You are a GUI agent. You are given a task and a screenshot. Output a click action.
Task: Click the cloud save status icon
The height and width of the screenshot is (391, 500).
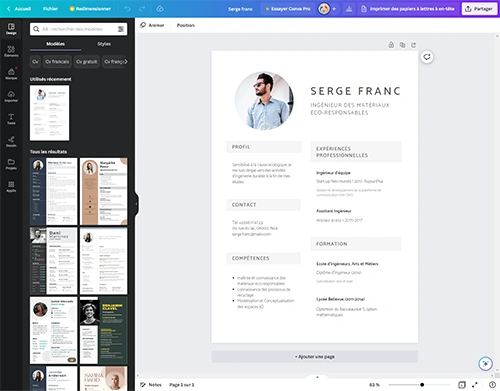[x=160, y=9]
